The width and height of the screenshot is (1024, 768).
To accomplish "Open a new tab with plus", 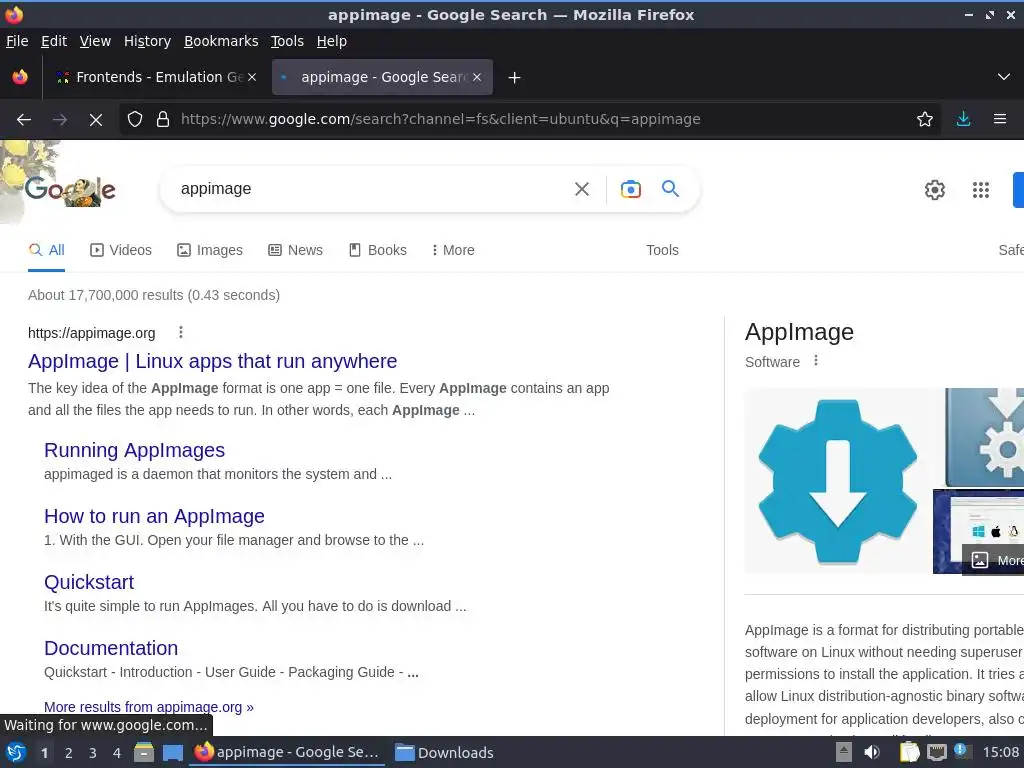I will tap(515, 78).
